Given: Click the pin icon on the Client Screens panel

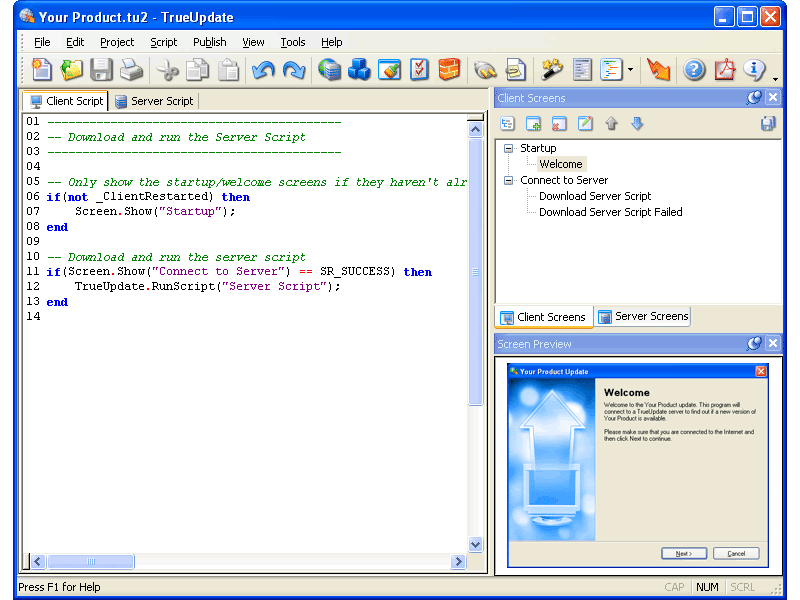Looking at the screenshot, I should point(754,97).
